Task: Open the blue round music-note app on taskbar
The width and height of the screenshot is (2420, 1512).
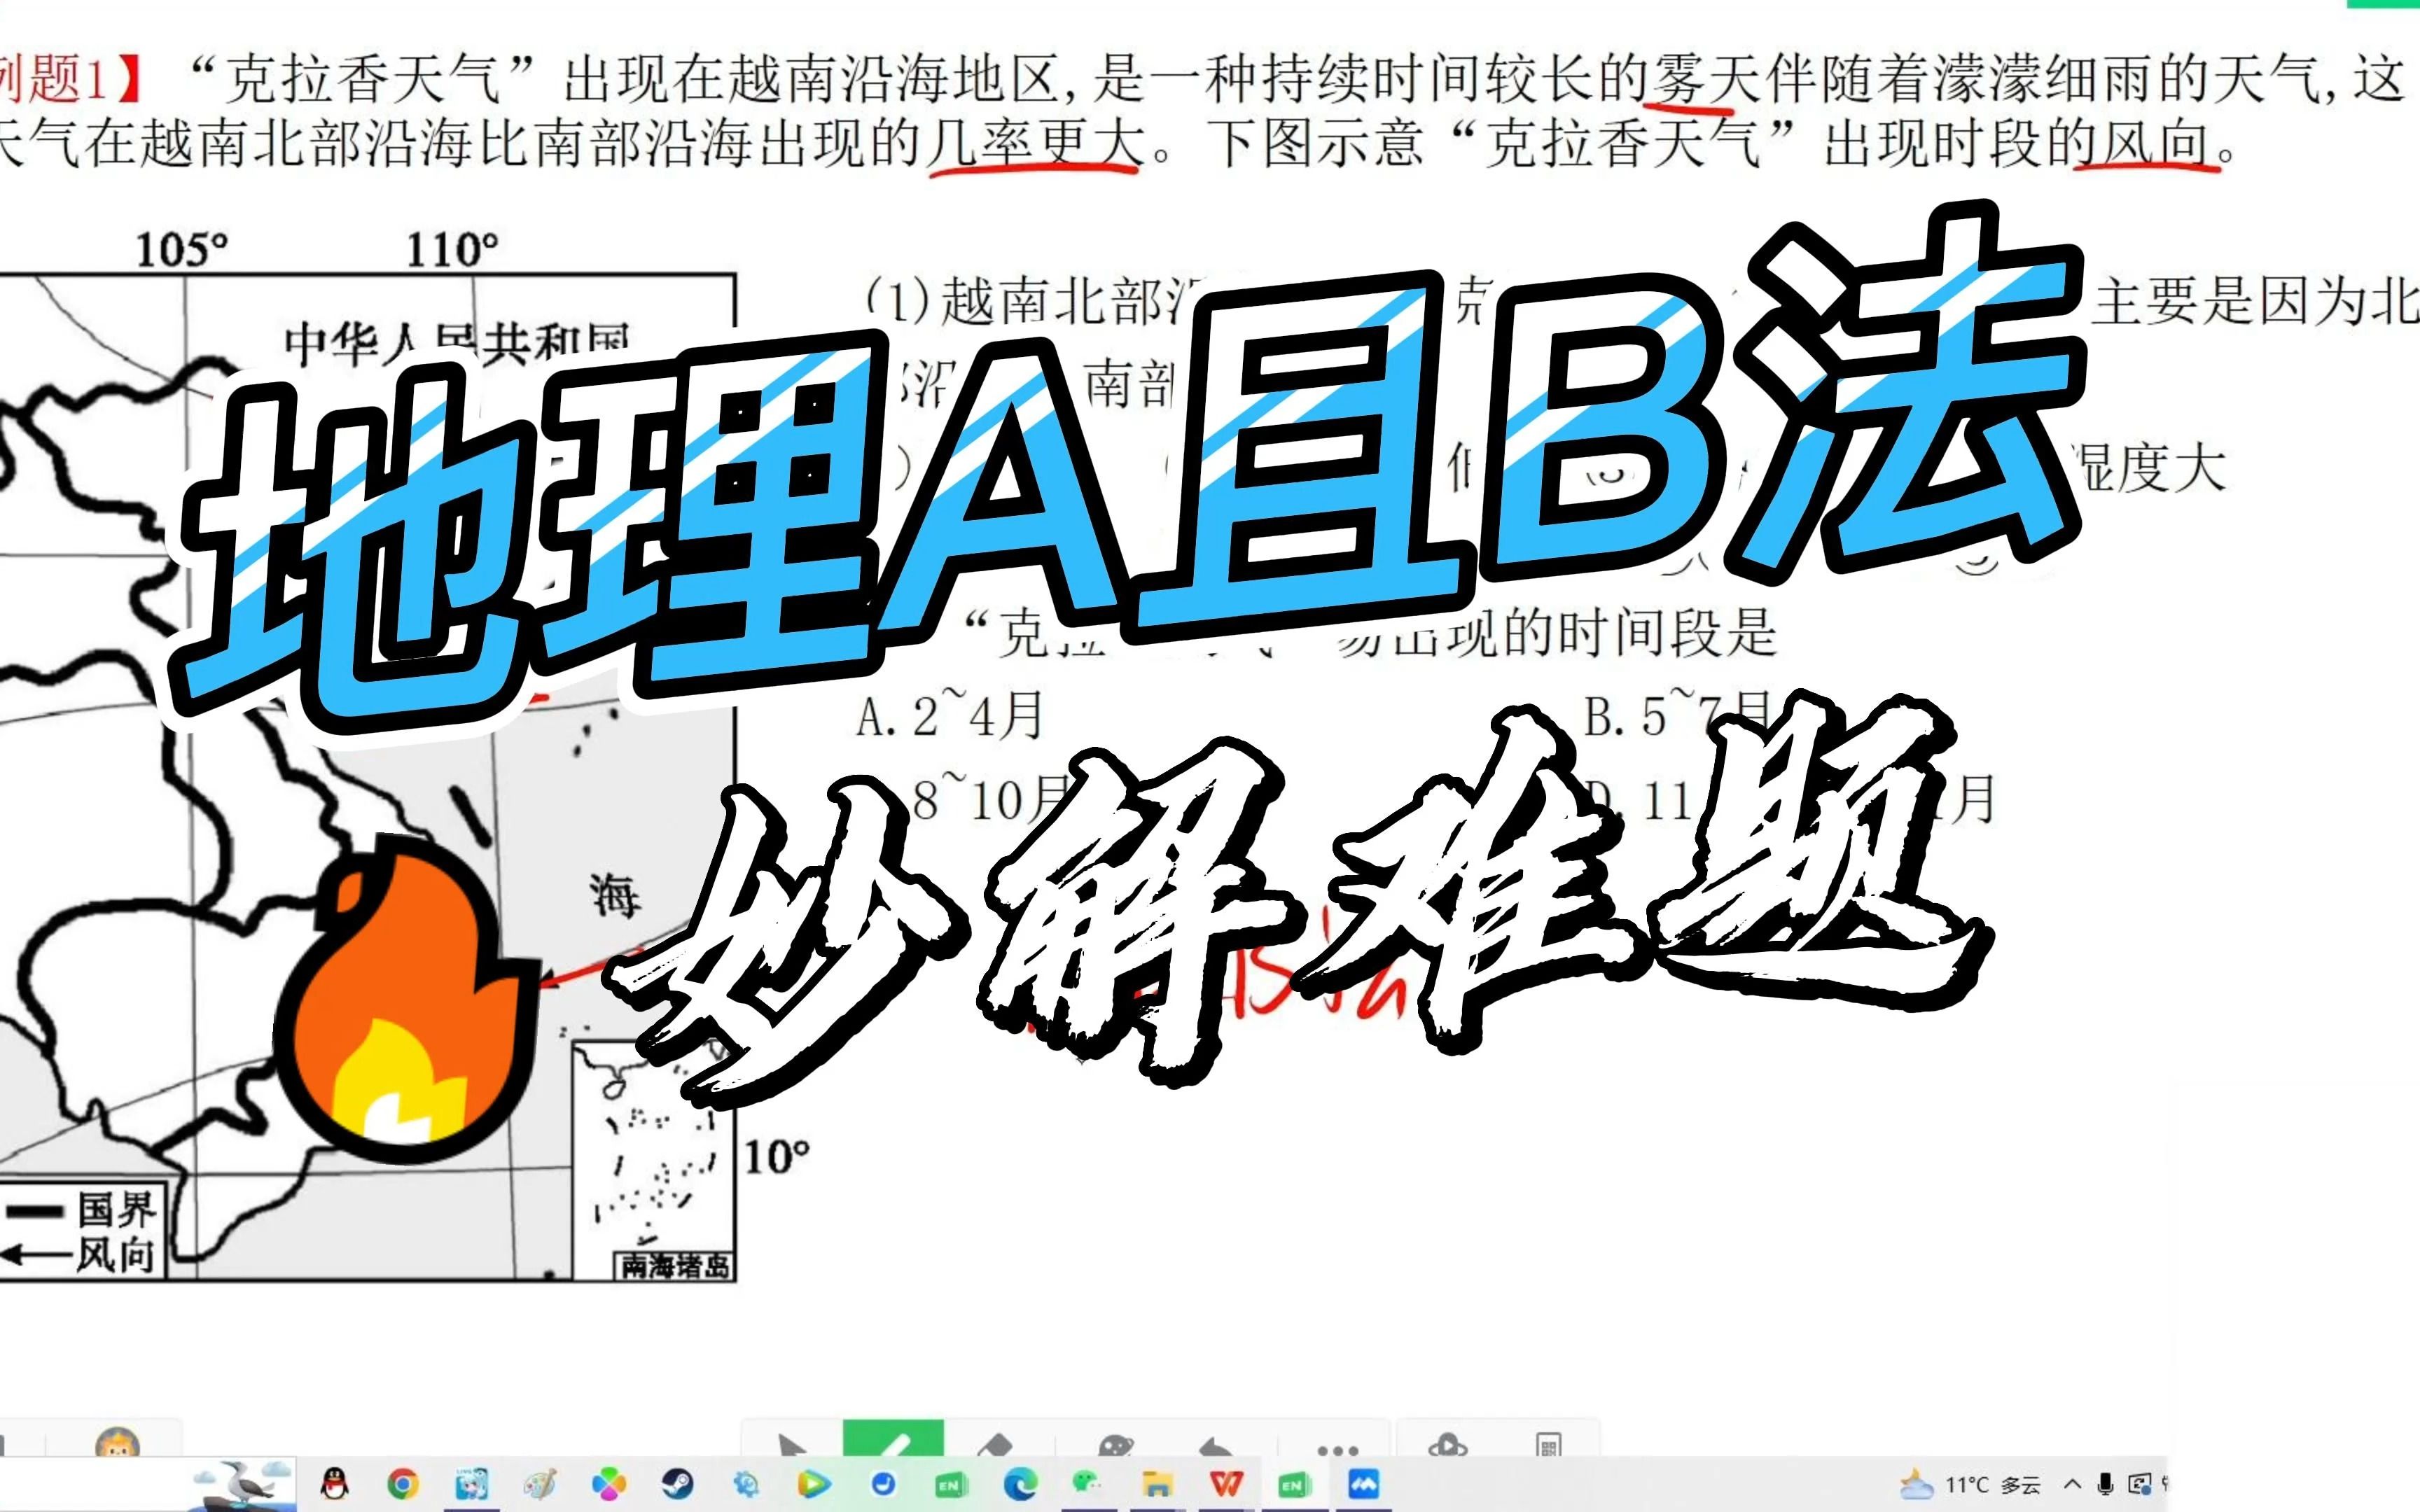Action: pyautogui.click(x=883, y=1484)
